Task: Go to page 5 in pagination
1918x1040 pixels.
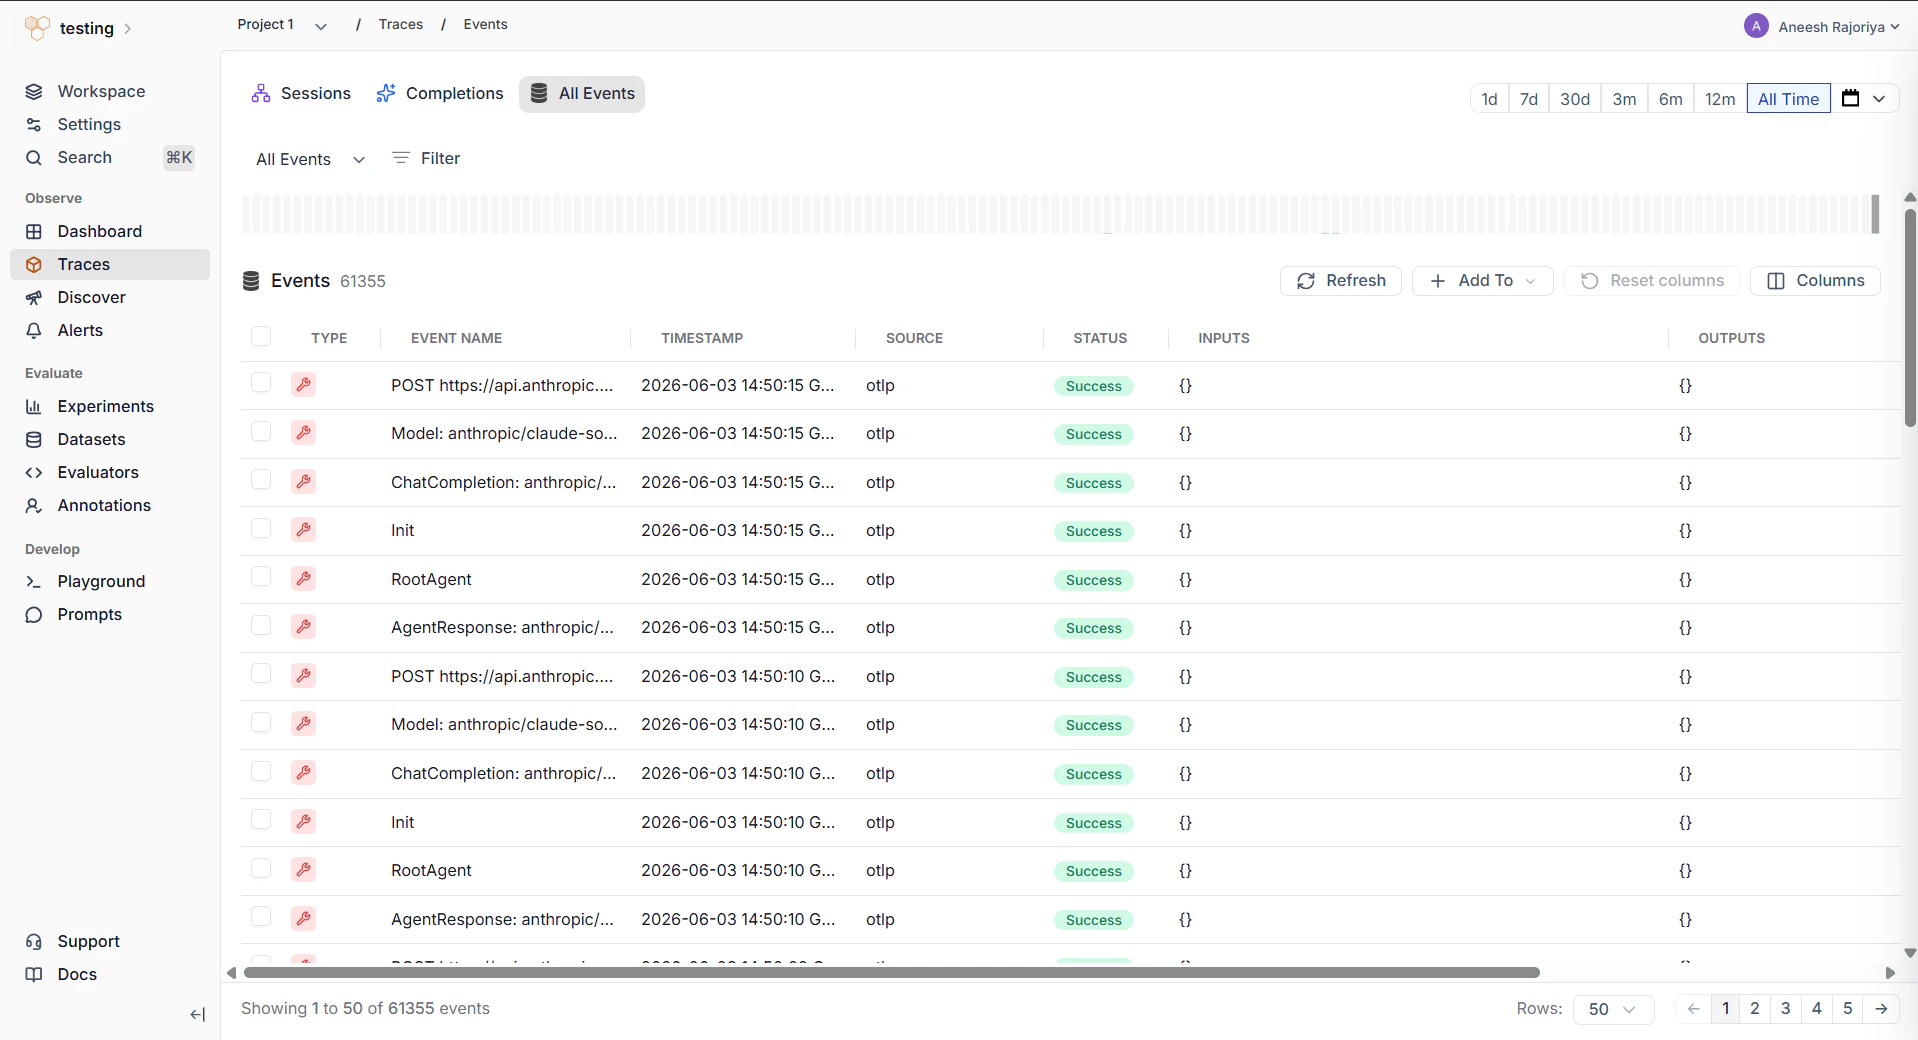Action: point(1847,1009)
